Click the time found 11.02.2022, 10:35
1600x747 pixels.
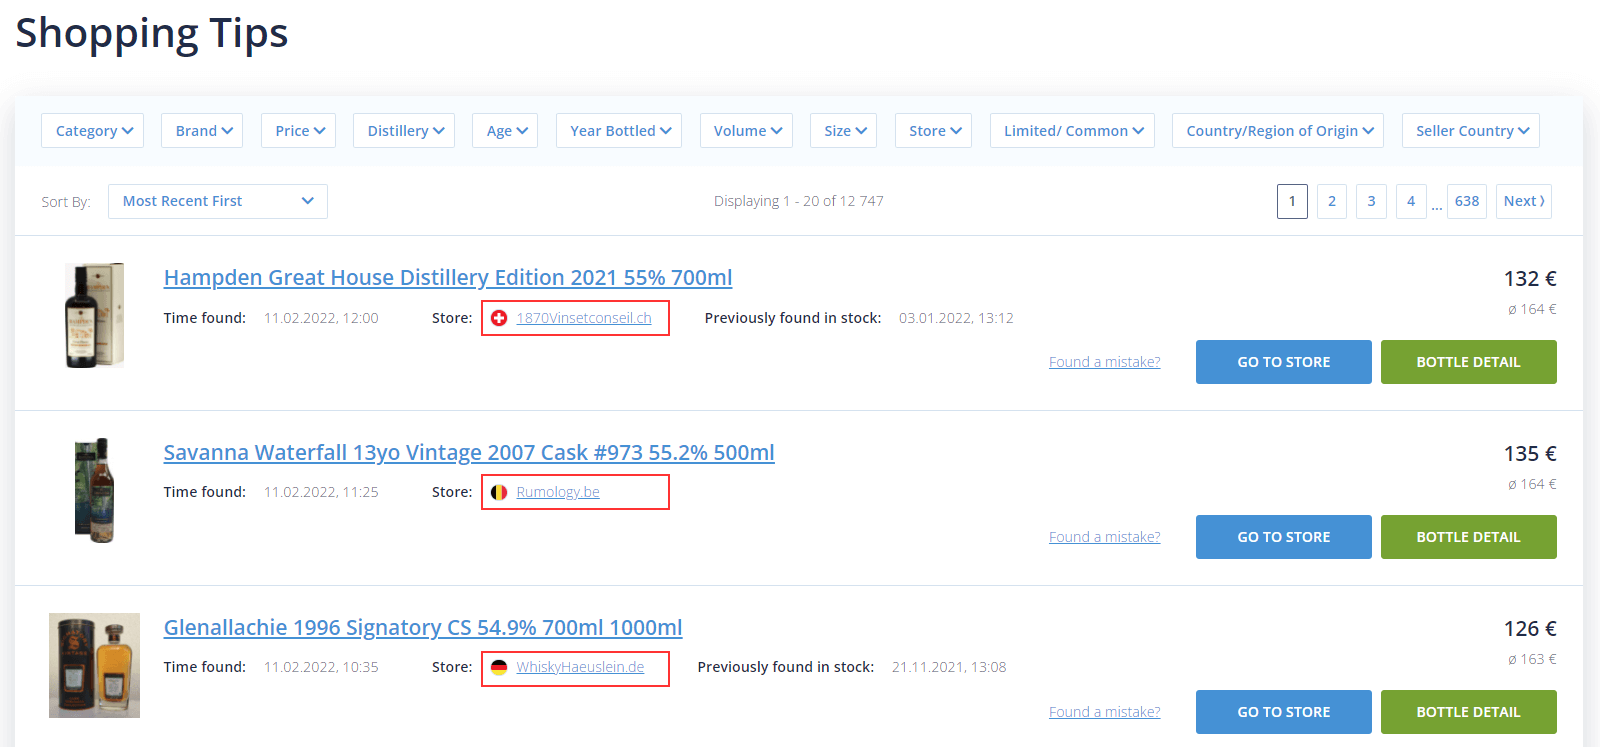(x=321, y=667)
